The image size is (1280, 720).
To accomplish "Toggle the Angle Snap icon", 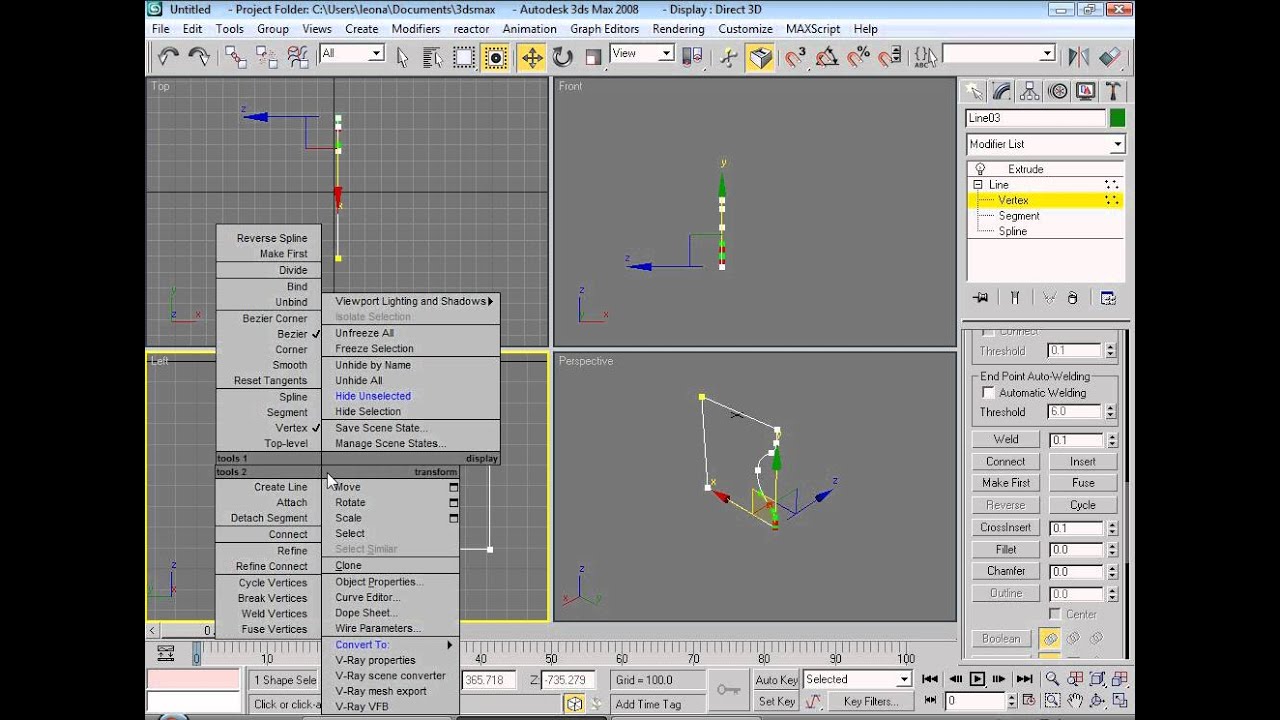I will 827,57.
